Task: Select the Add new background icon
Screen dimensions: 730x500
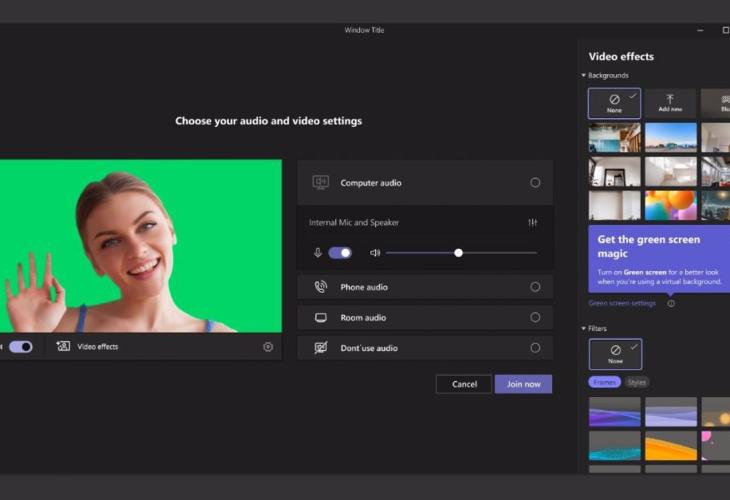Action: click(670, 99)
